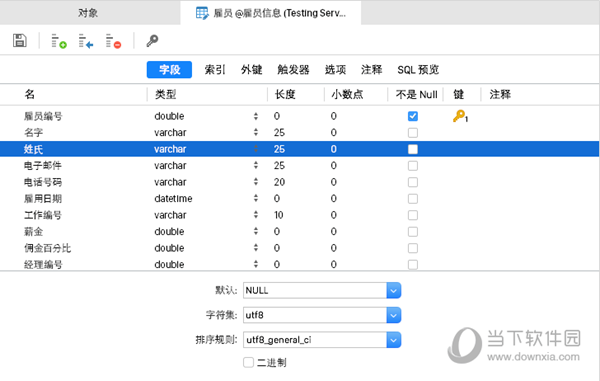600x381 pixels.
Task: Select the 雇员 @雇员信息 tab
Action: pyautogui.click(x=271, y=13)
